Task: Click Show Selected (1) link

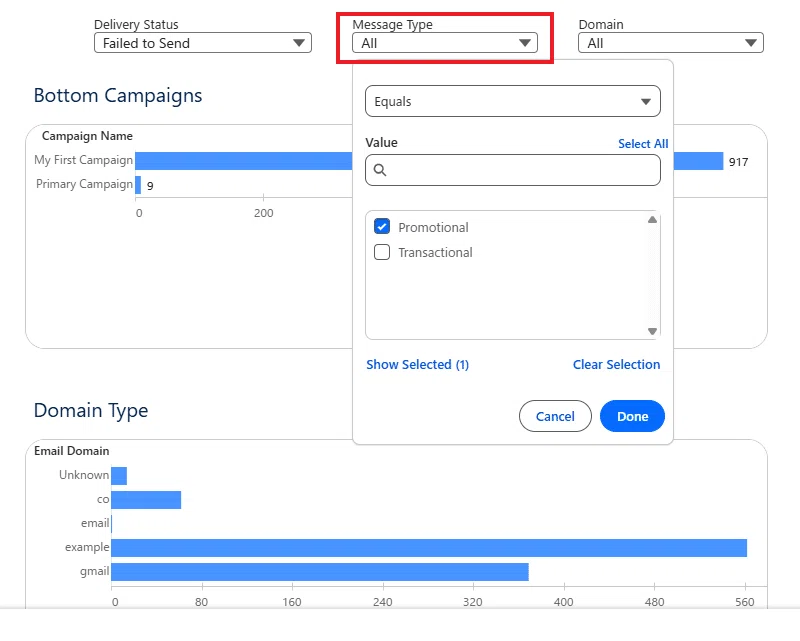Action: [x=417, y=364]
